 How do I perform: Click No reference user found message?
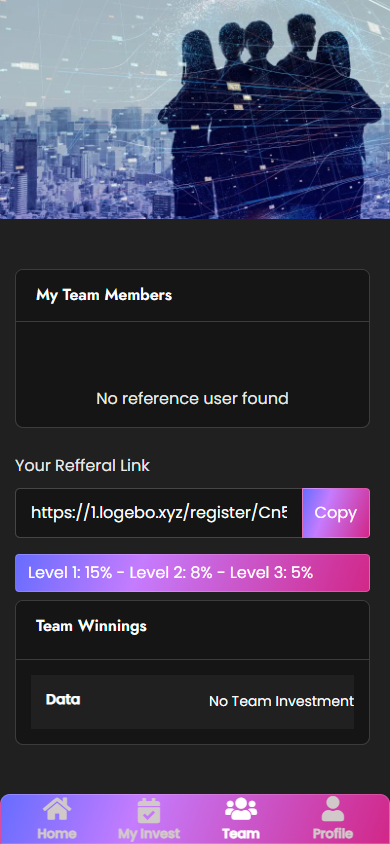point(193,398)
